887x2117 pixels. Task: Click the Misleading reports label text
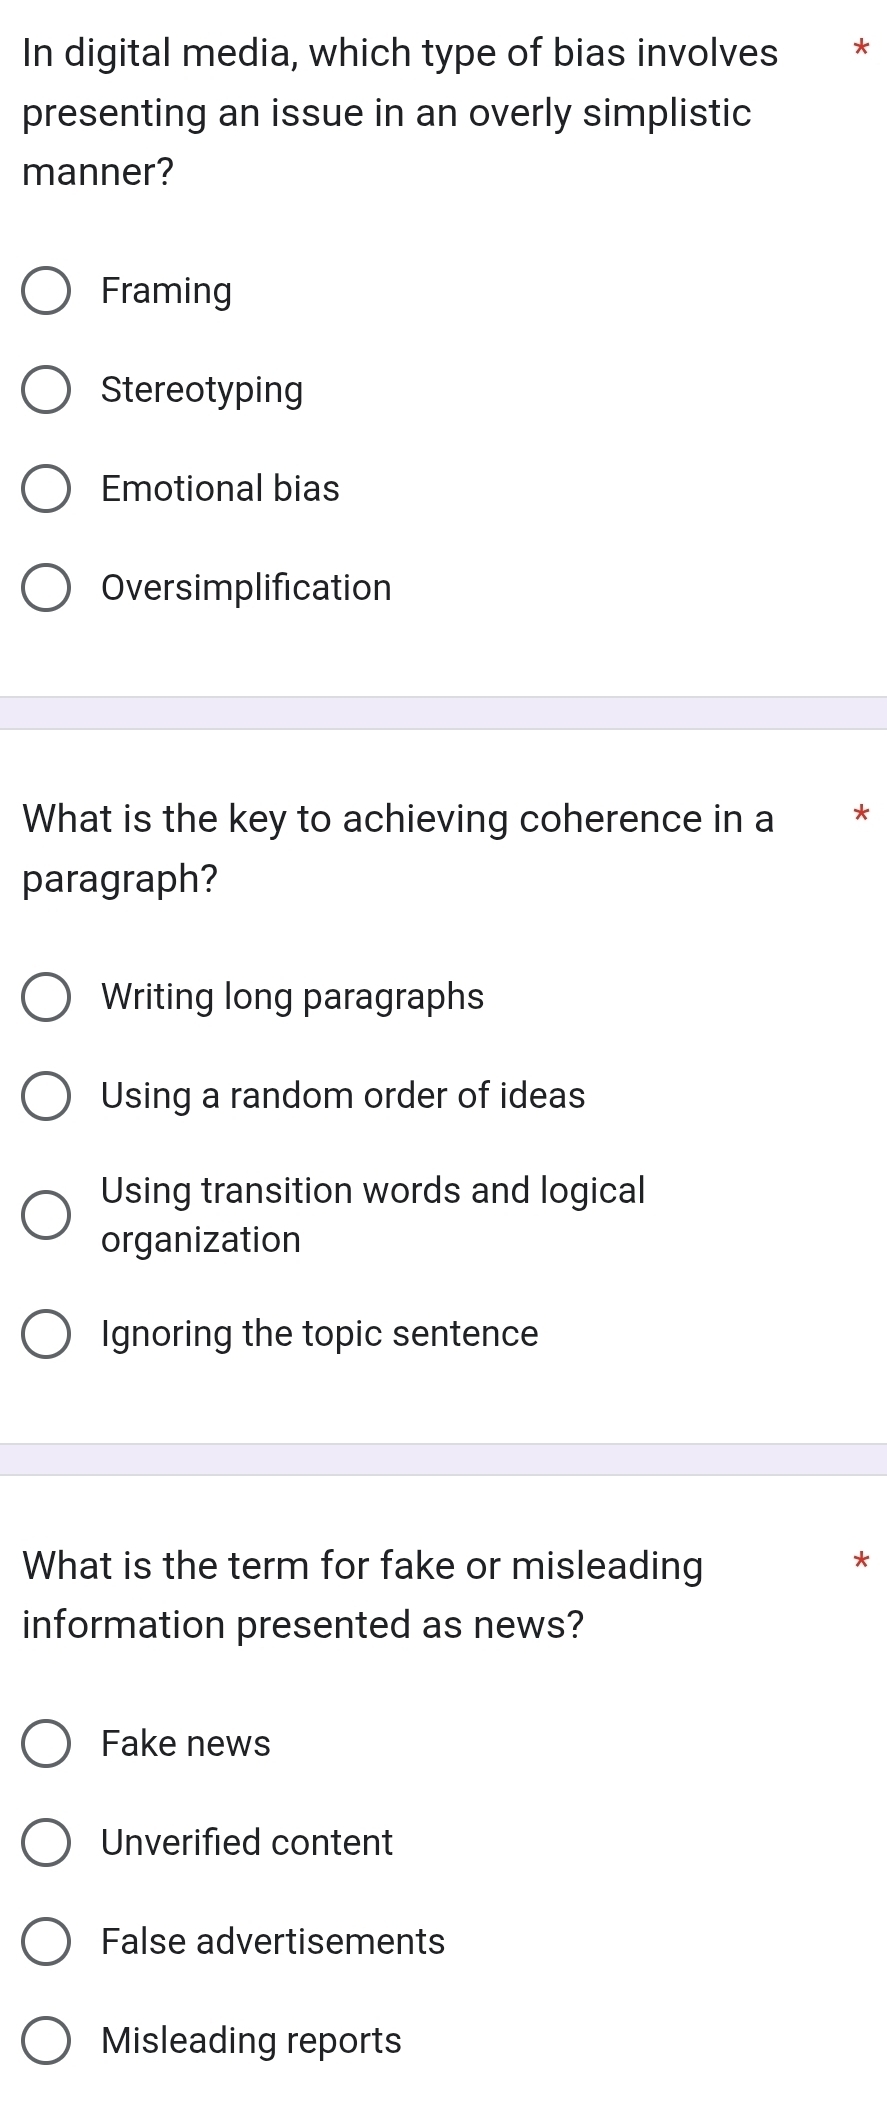tap(251, 2041)
